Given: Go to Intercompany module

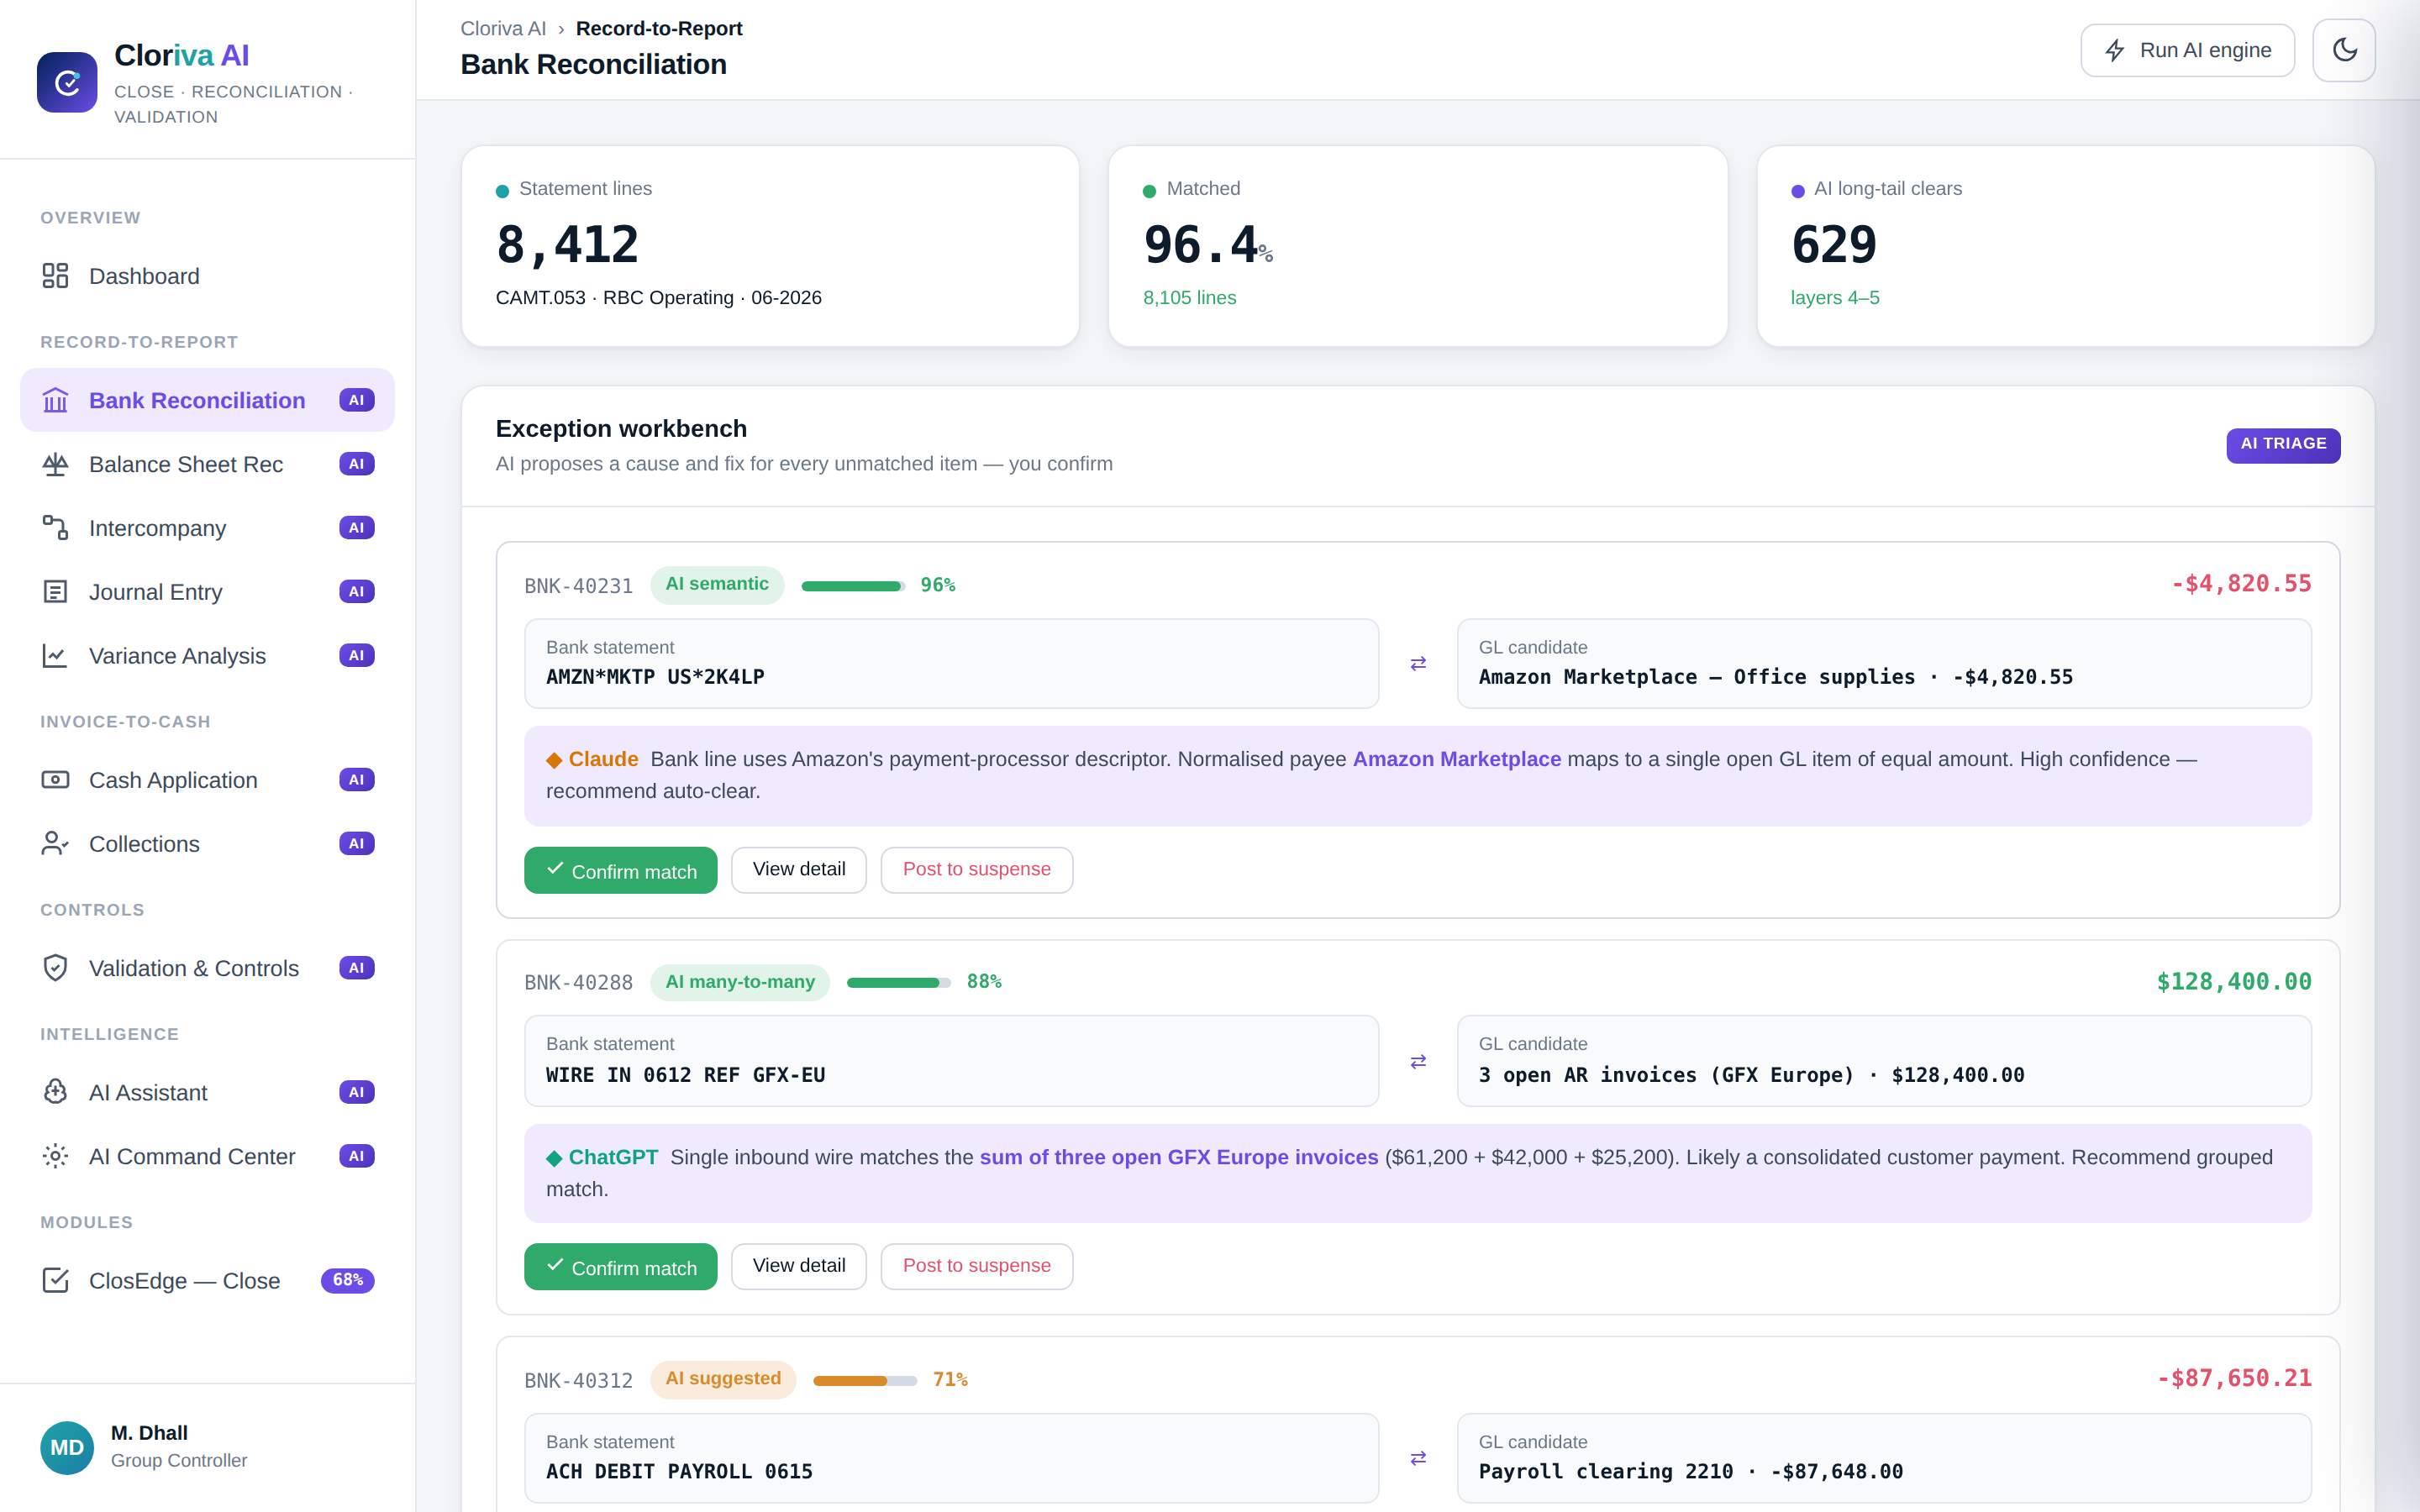Looking at the screenshot, I should coord(207,528).
